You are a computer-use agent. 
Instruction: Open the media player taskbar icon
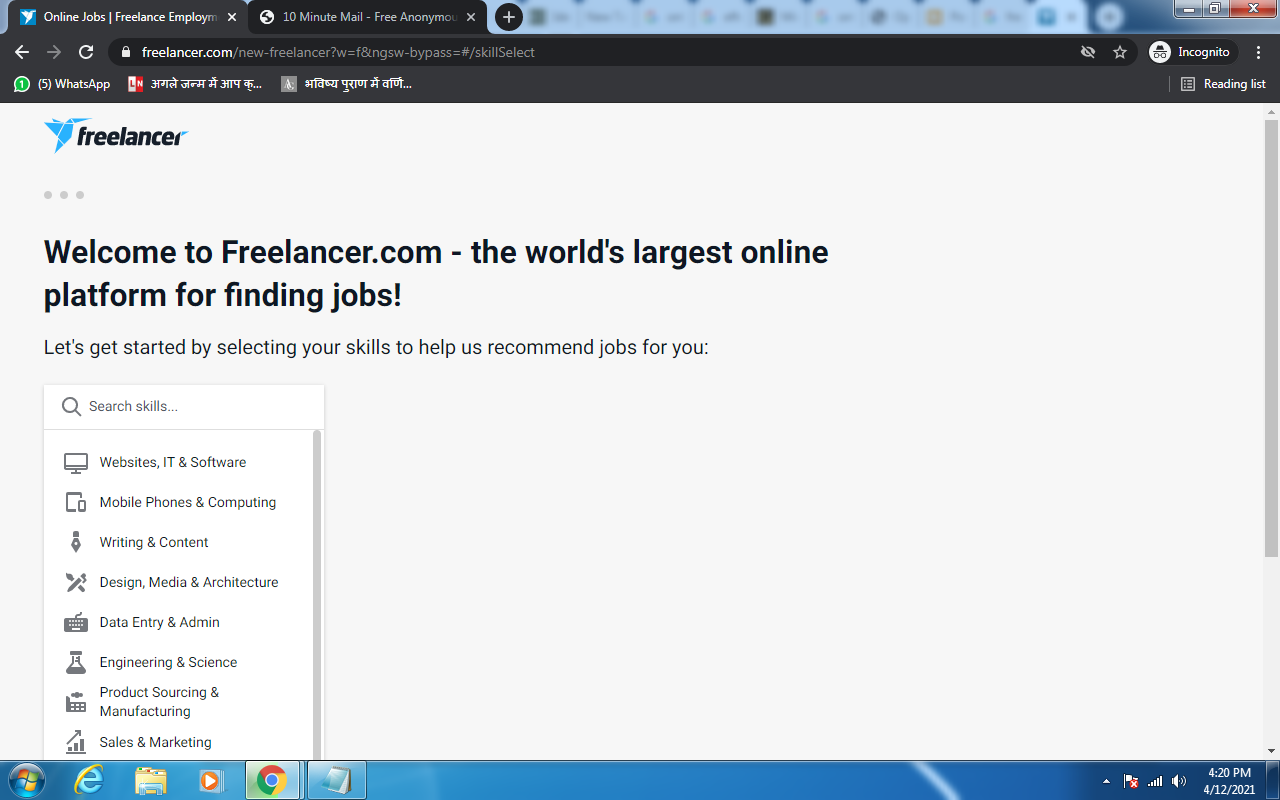(x=211, y=780)
